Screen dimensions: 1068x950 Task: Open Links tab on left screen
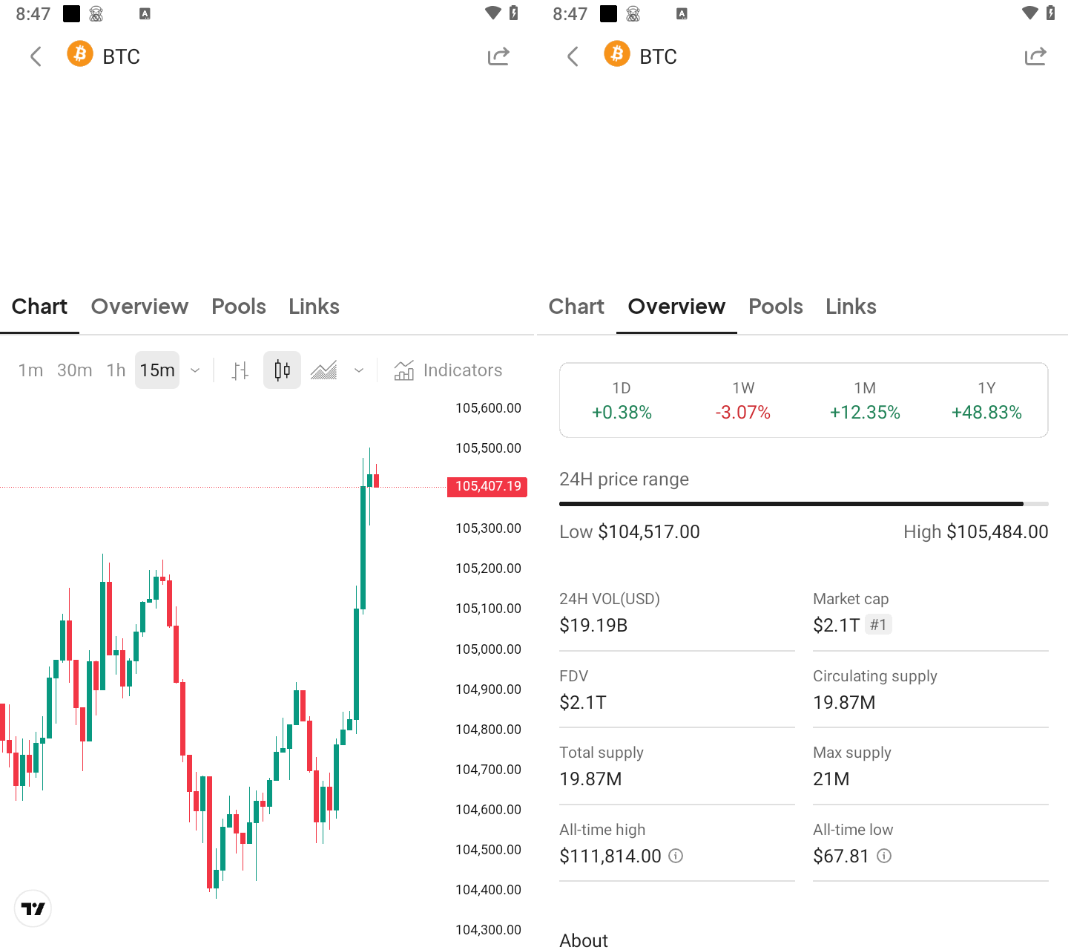(x=314, y=306)
